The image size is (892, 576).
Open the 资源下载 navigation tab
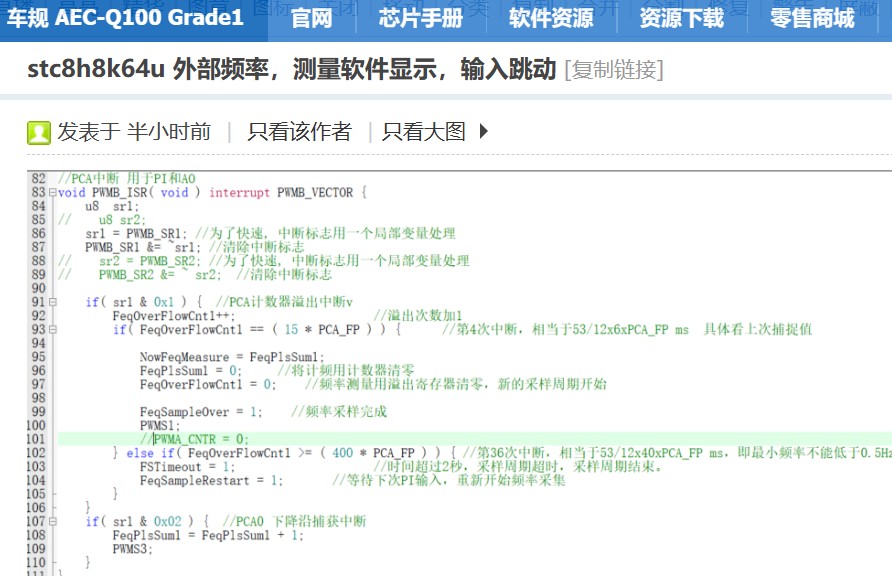682,18
